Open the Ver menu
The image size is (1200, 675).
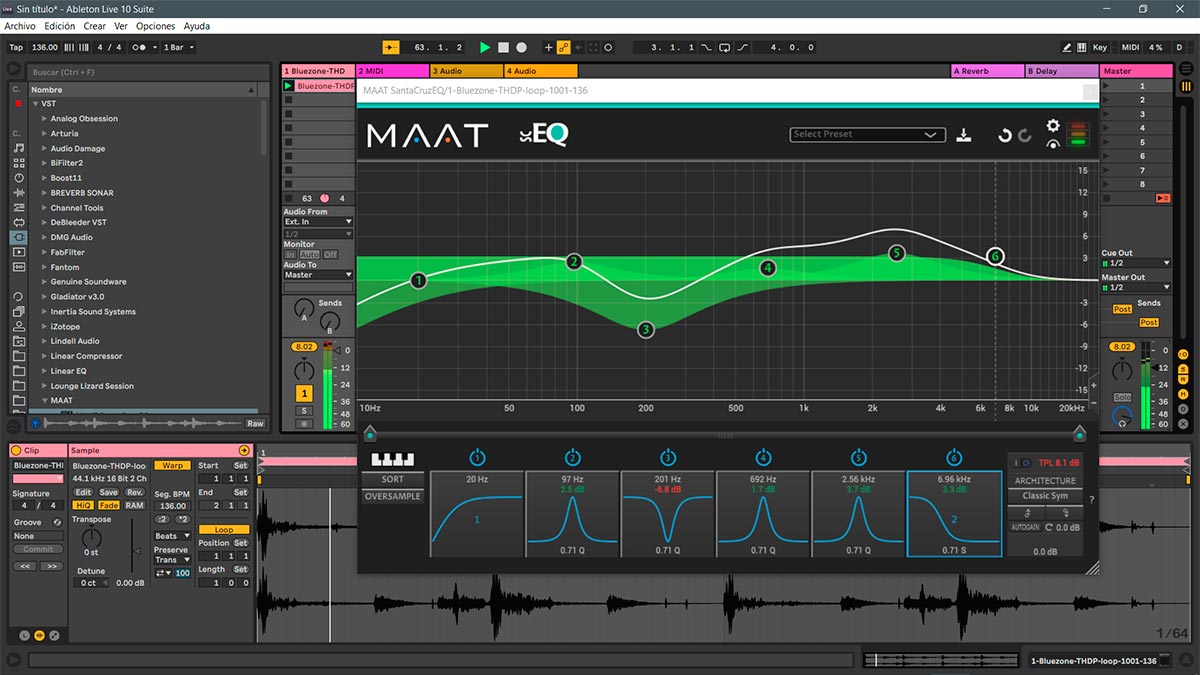121,26
